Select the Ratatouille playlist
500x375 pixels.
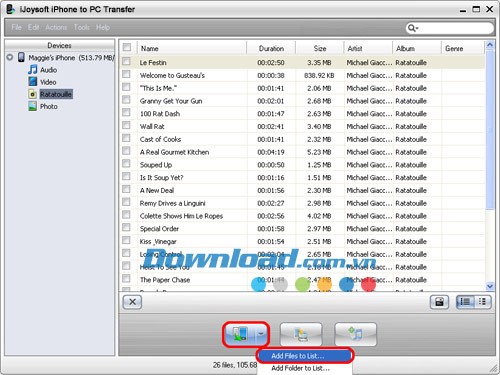pyautogui.click(x=56, y=94)
